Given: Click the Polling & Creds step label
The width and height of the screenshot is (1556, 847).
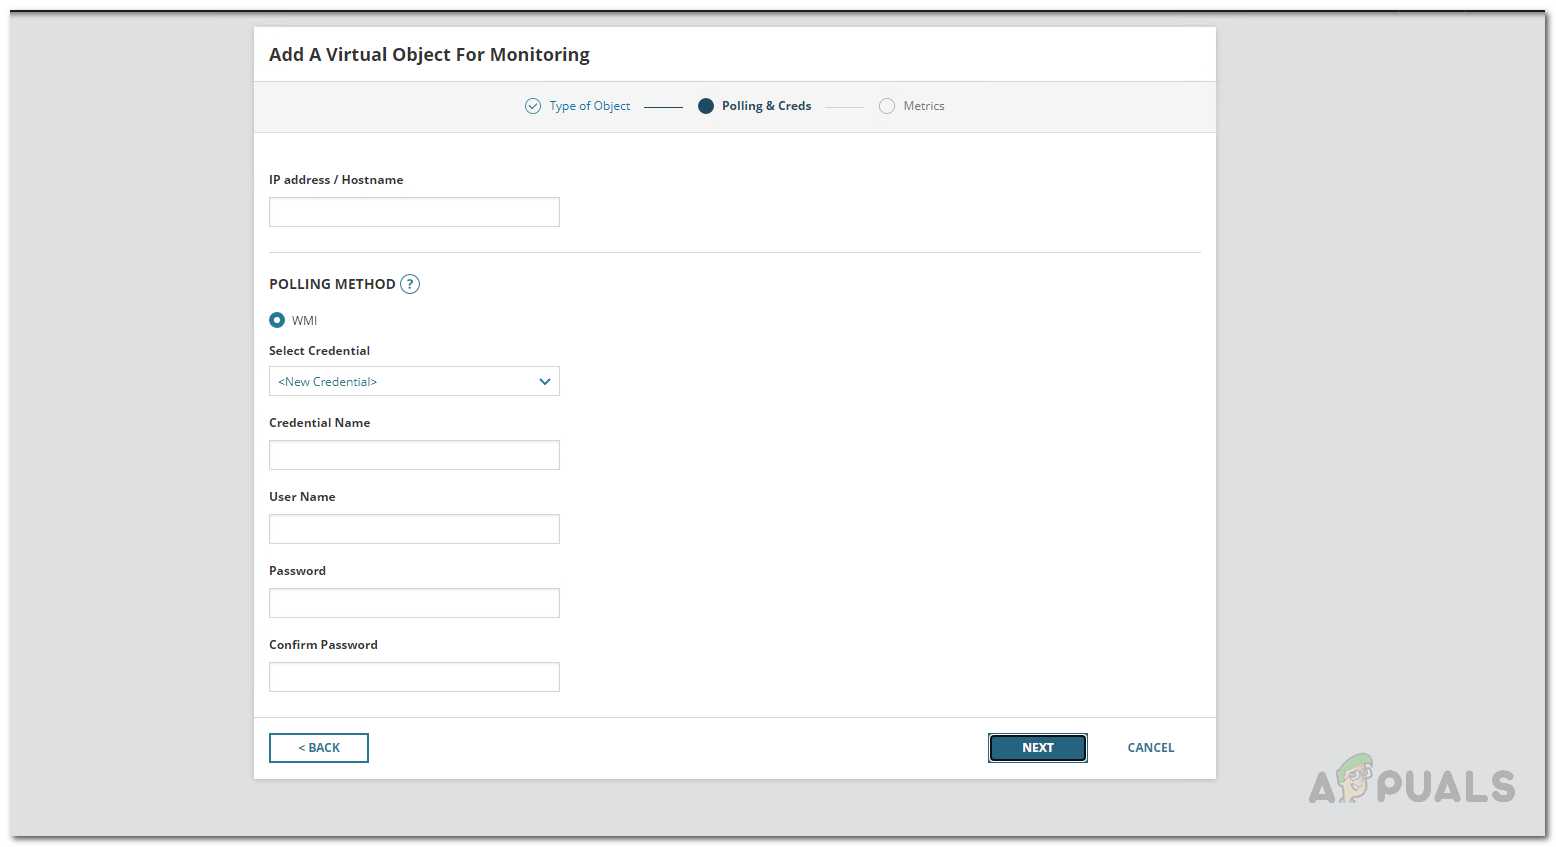Looking at the screenshot, I should coord(766,106).
